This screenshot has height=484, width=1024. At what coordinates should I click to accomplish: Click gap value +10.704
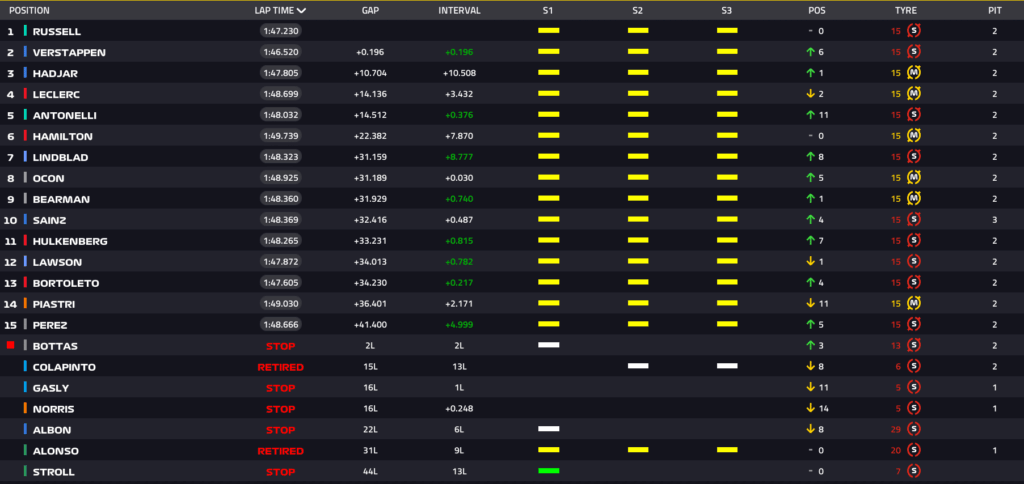coord(370,73)
